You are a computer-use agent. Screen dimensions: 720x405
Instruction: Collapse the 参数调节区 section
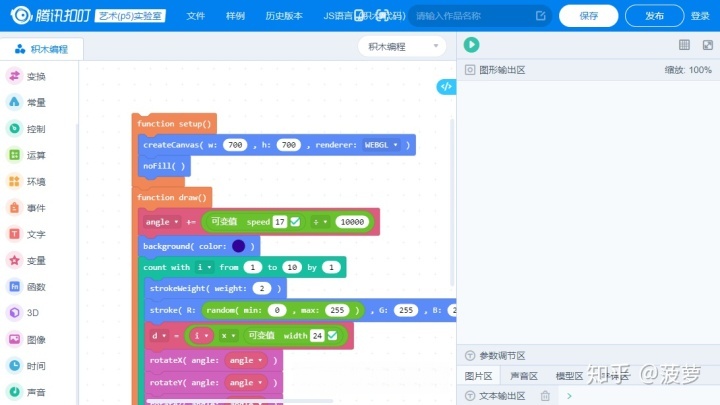470,355
